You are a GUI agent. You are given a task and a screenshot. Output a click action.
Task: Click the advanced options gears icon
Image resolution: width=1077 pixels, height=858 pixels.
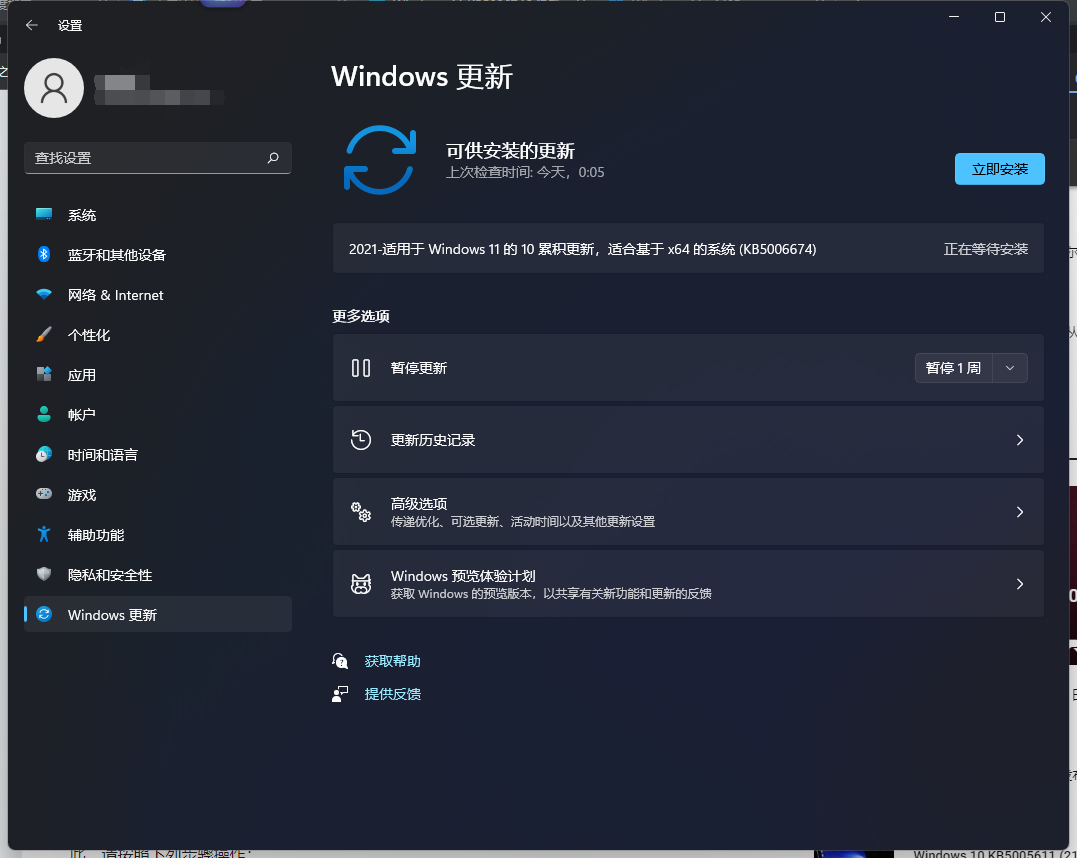coord(361,512)
